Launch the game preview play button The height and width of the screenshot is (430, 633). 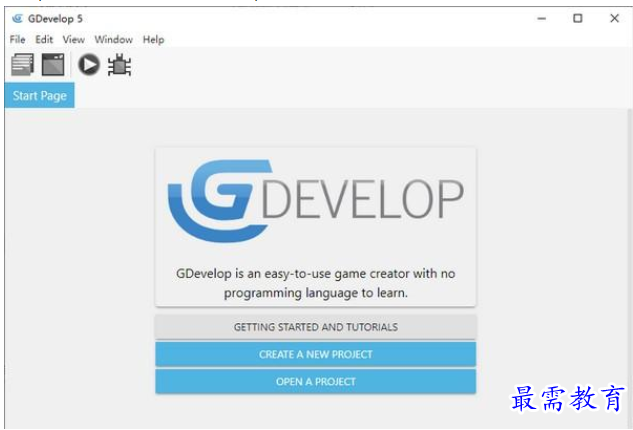(x=88, y=65)
